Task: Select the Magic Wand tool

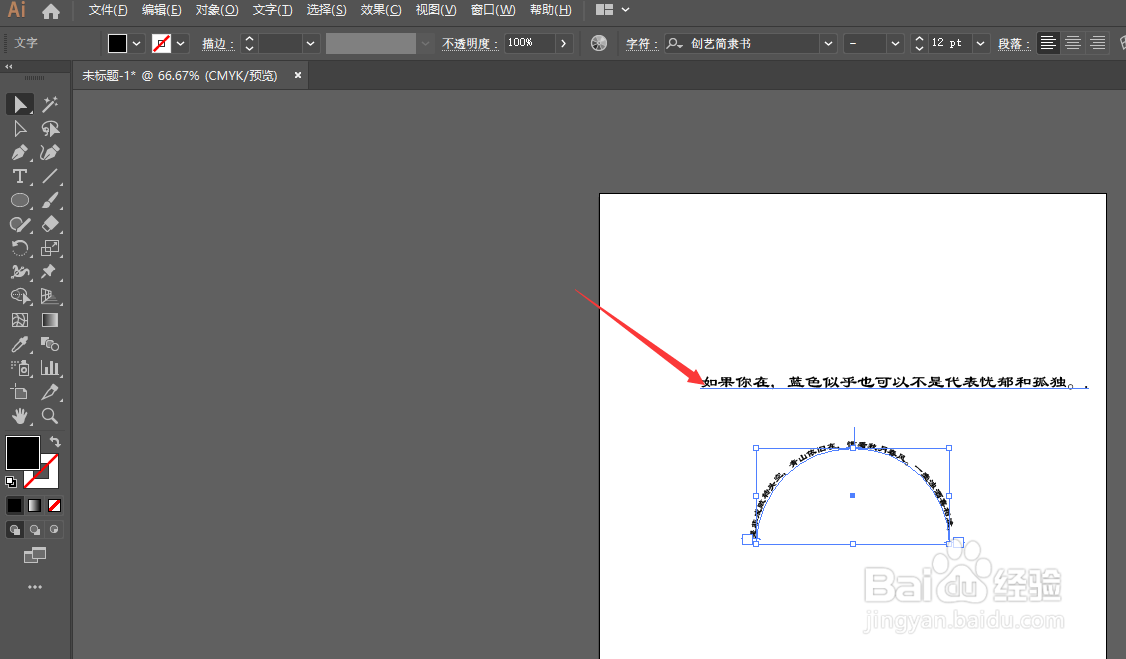Action: (50, 105)
